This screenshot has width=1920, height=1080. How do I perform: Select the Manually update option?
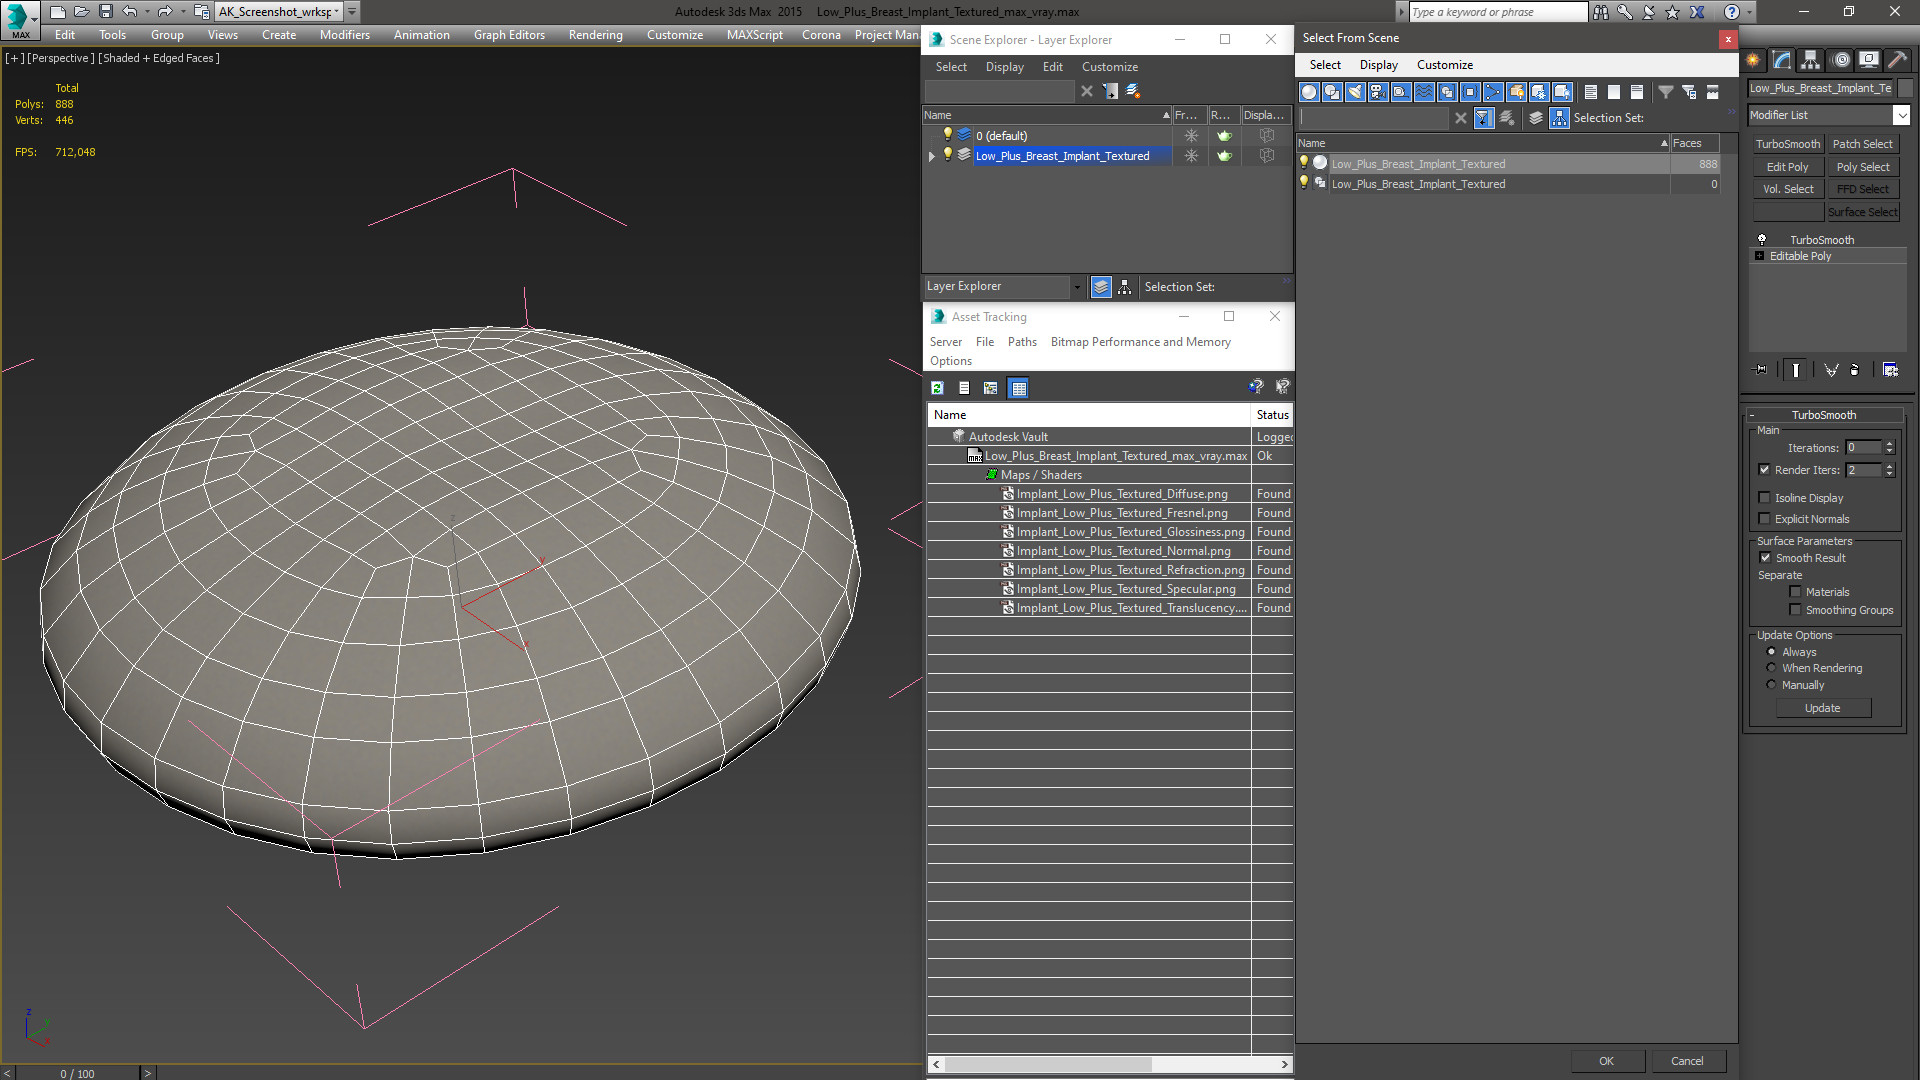pyautogui.click(x=1771, y=685)
